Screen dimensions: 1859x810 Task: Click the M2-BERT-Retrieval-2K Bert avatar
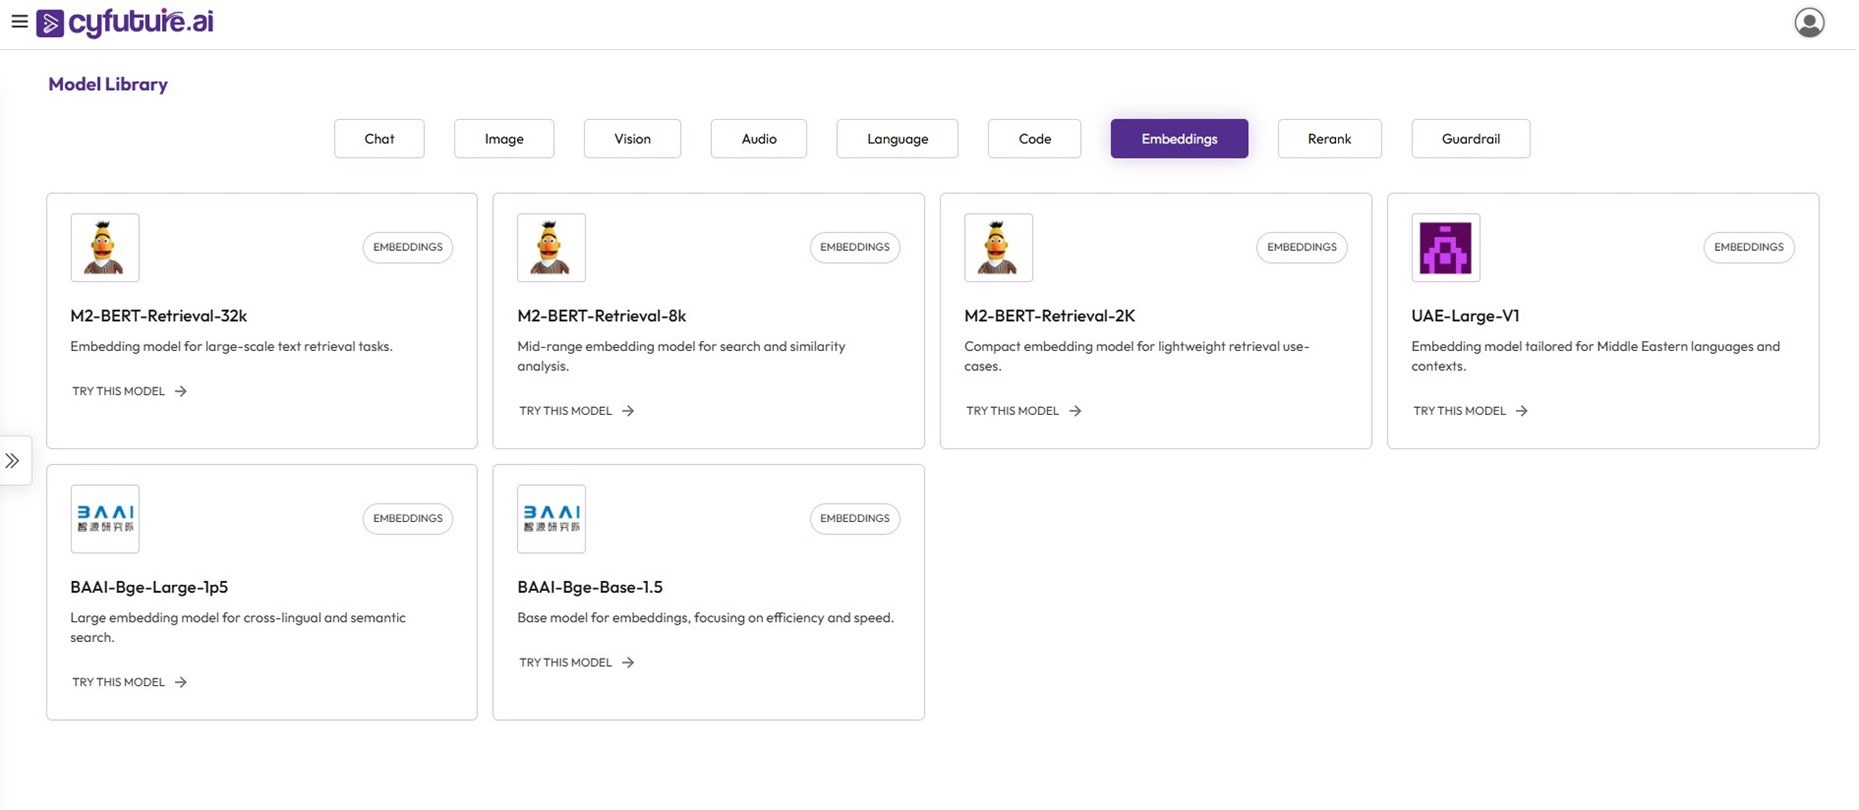tap(998, 247)
